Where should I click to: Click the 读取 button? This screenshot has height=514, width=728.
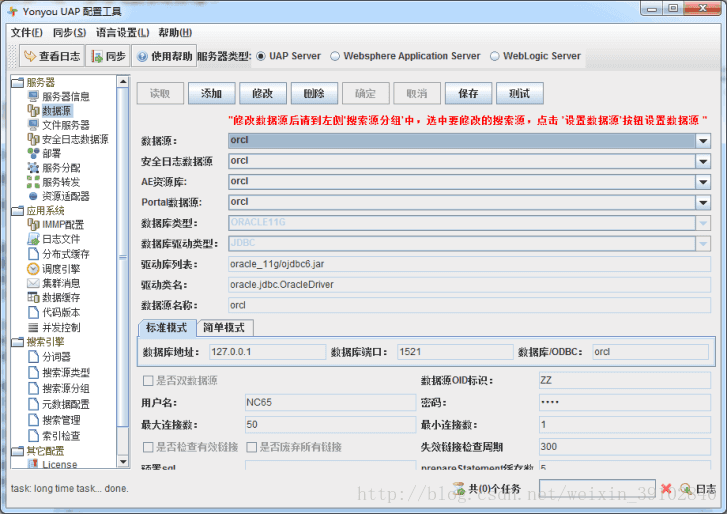(160, 93)
